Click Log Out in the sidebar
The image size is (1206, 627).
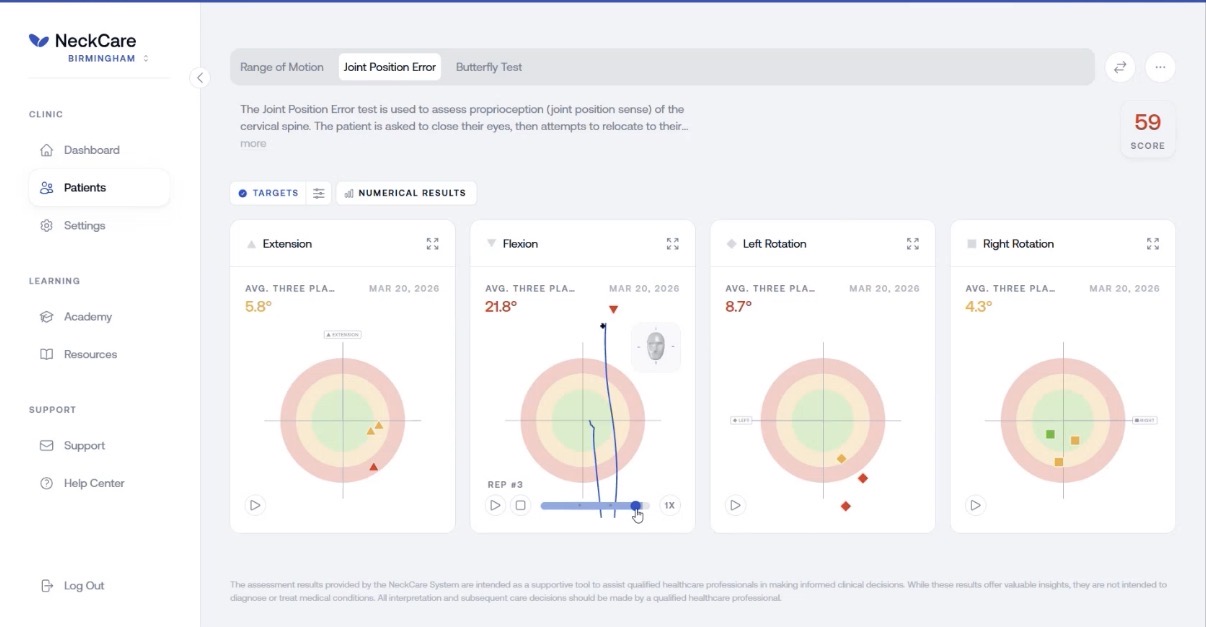point(83,586)
